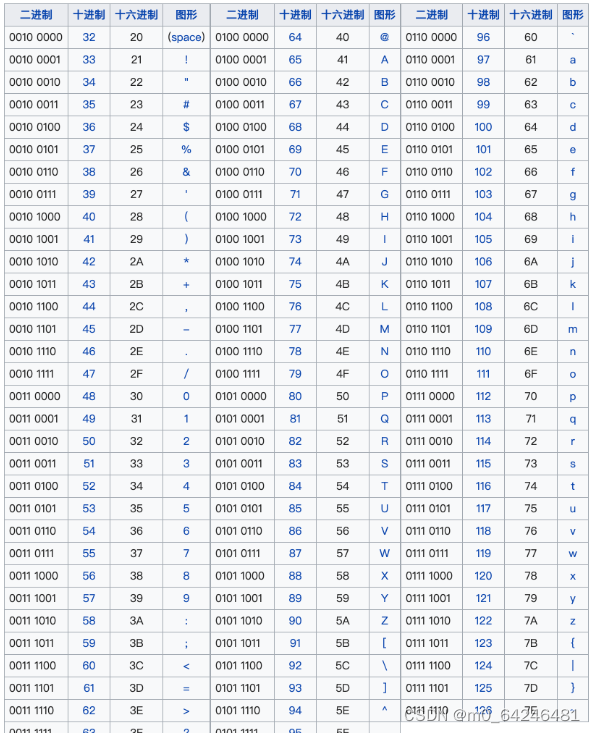This screenshot has width=595, height=733.
Task: Open the @ character link
Action: [x=384, y=37]
